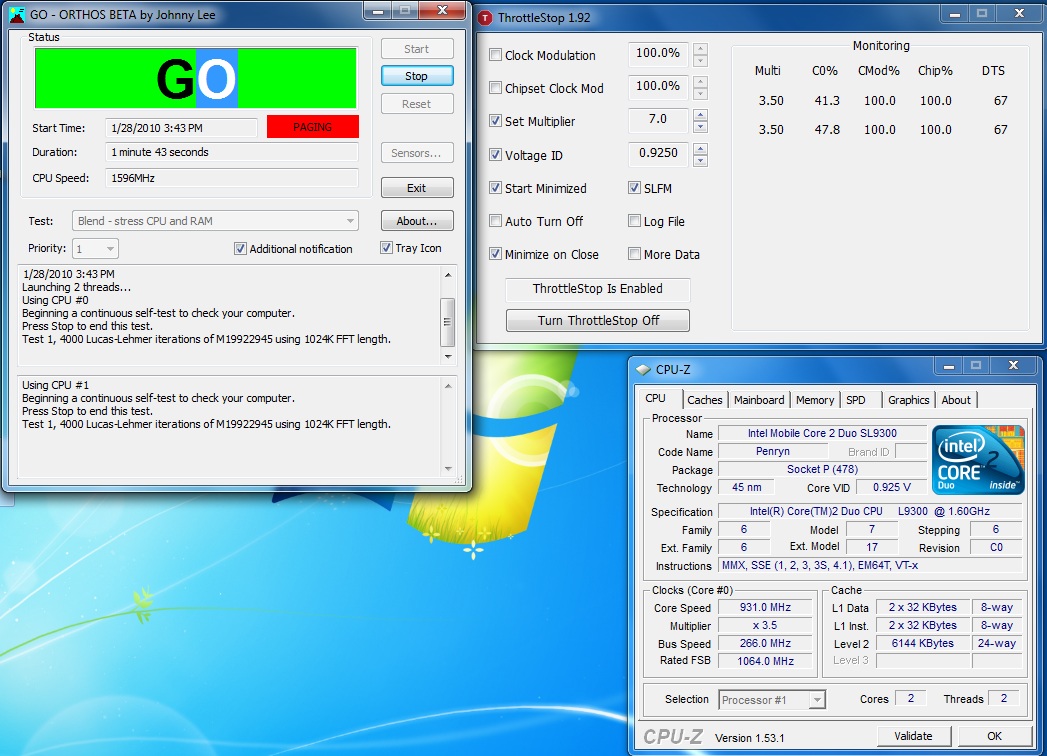The height and width of the screenshot is (756, 1047).
Task: Click the Exit button in ORTHOS
Action: click(417, 188)
